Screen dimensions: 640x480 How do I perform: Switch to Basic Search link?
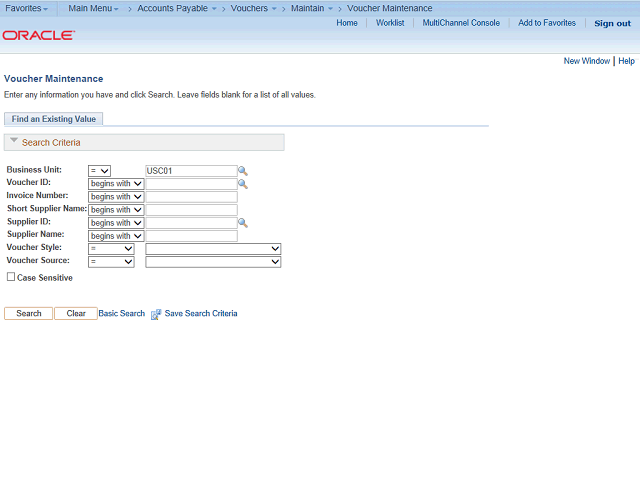(x=122, y=313)
